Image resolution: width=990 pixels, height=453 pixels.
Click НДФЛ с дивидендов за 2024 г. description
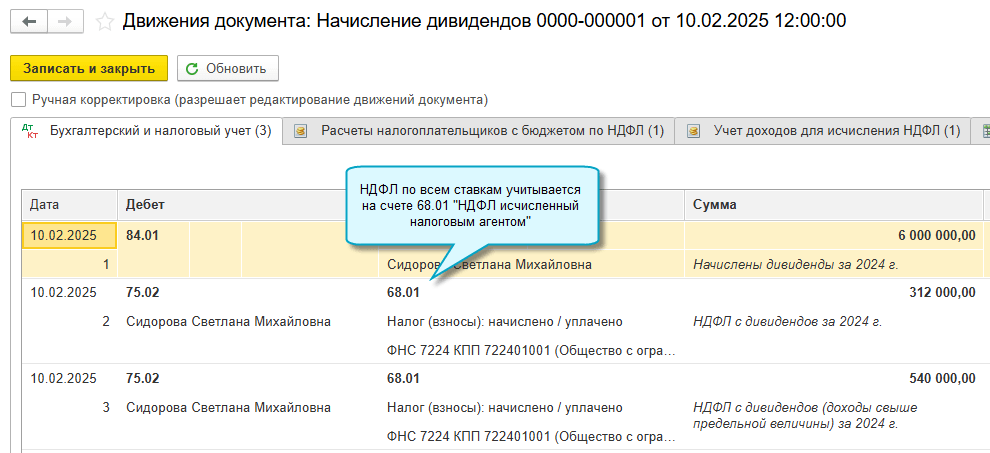[x=787, y=322]
